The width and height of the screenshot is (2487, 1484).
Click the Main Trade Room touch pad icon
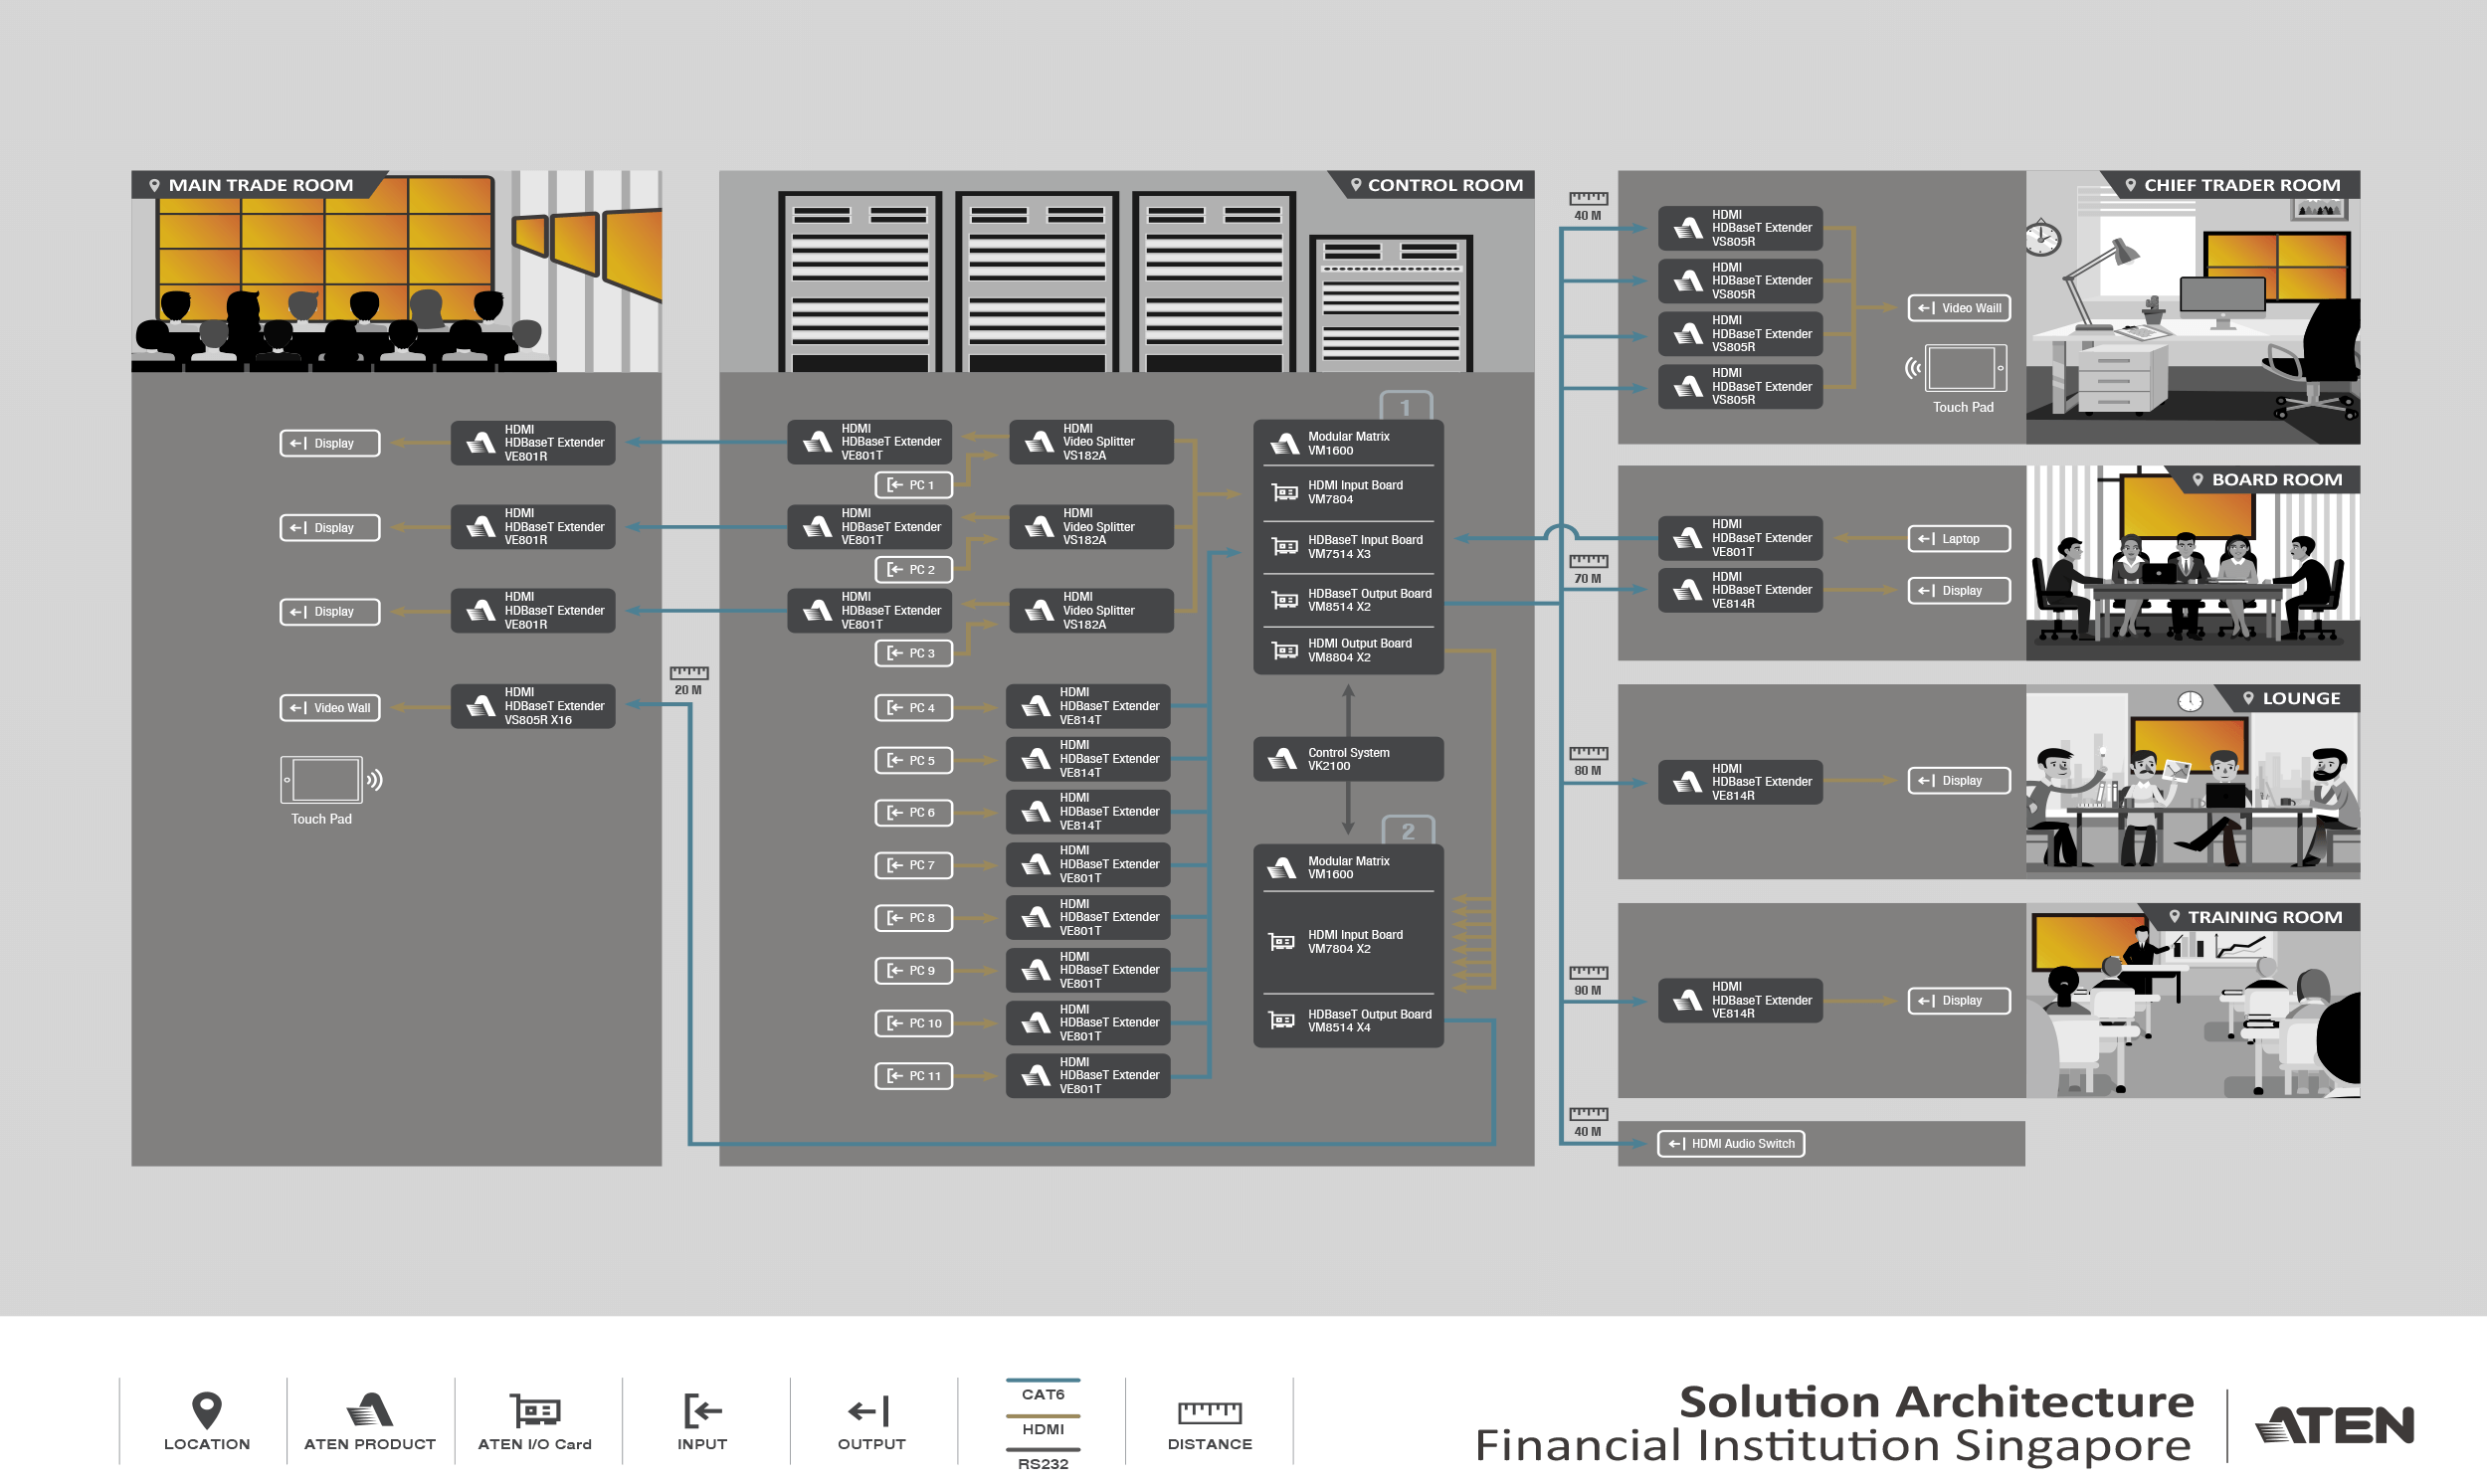tap(323, 781)
